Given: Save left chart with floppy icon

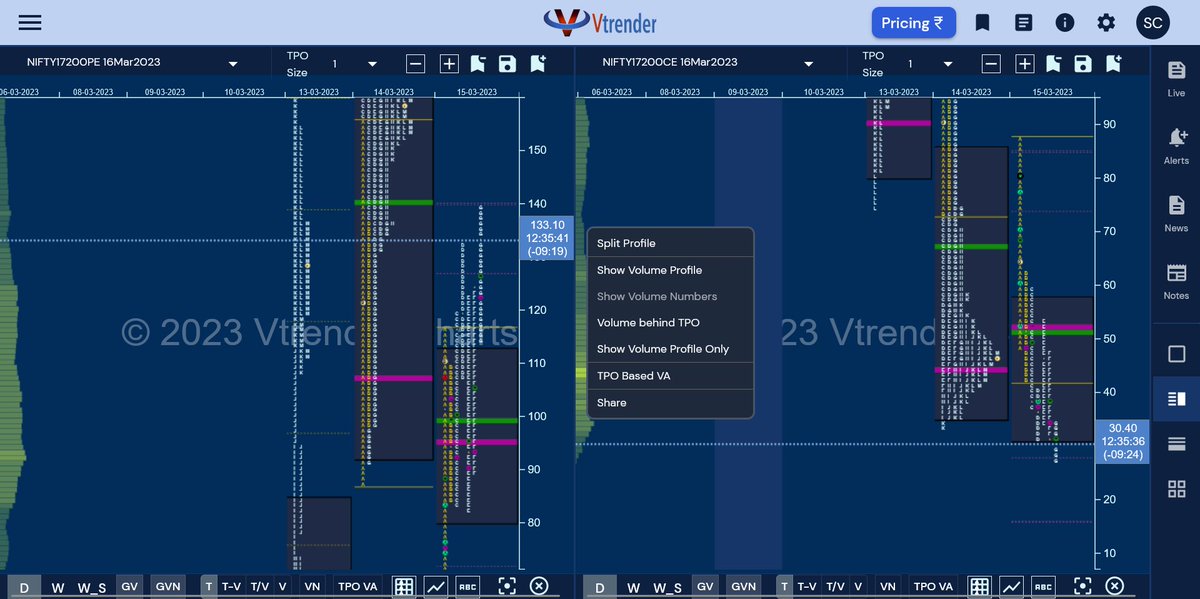Looking at the screenshot, I should coord(507,64).
